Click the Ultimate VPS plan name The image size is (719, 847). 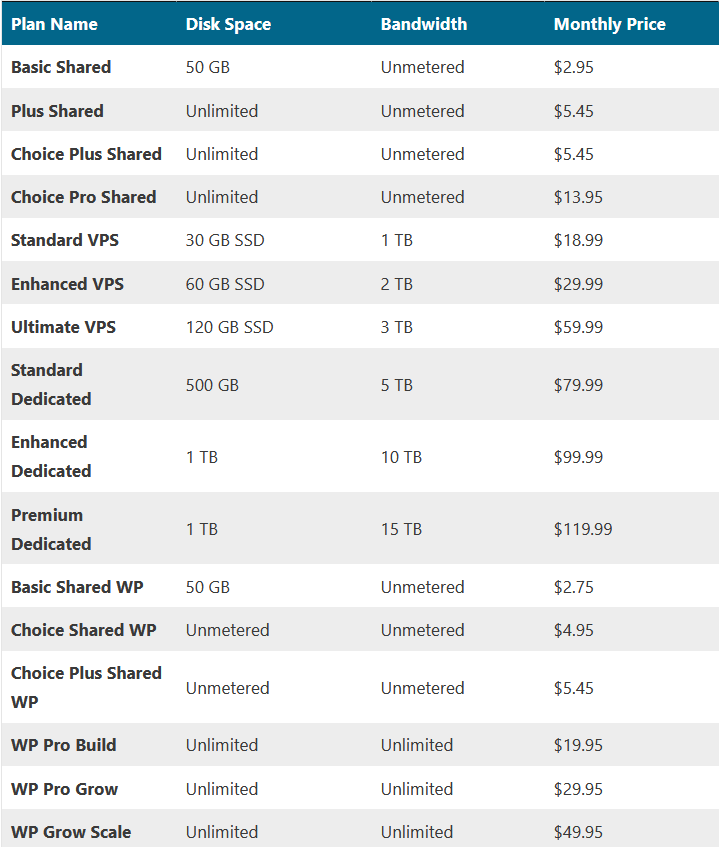pos(63,327)
